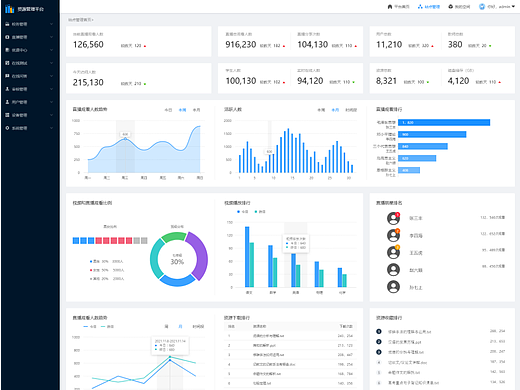Viewport: 520px width, 390px height.
Task: Toggle the 20% 2000人 gray legend entry
Action: 107,278
